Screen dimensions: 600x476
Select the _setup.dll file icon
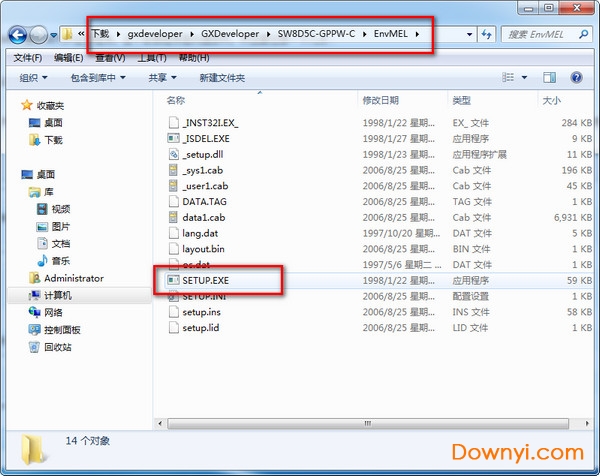[173, 154]
